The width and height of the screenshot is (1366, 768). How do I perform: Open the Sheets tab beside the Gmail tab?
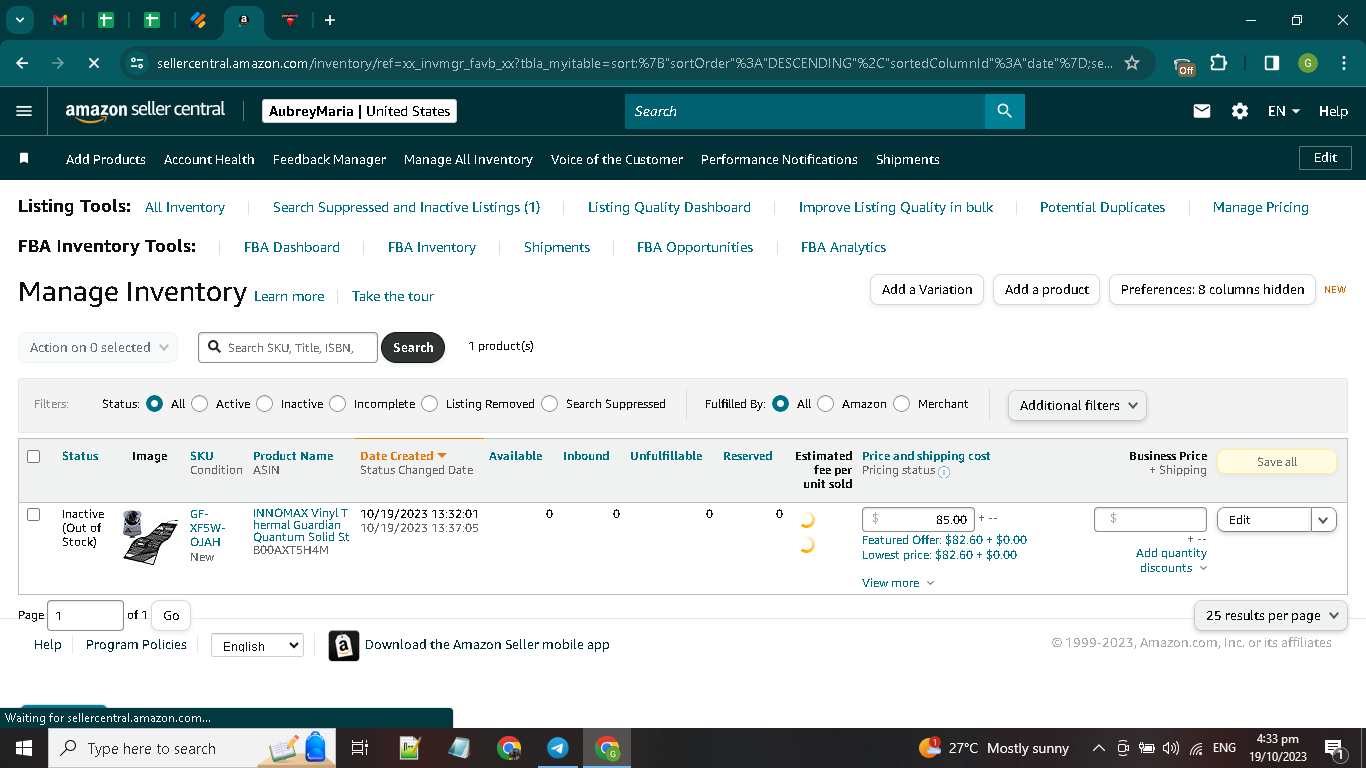coord(106,20)
